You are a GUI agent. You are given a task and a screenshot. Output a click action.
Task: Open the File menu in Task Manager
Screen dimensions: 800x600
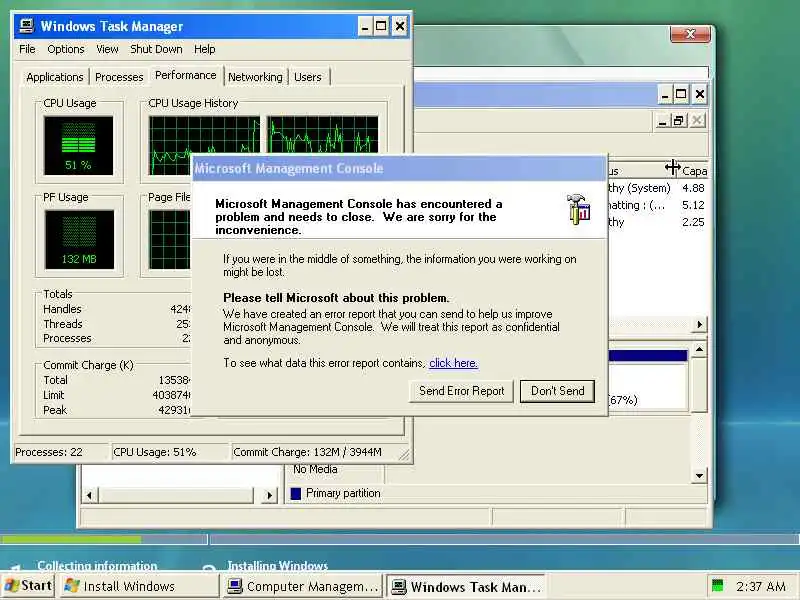point(27,49)
